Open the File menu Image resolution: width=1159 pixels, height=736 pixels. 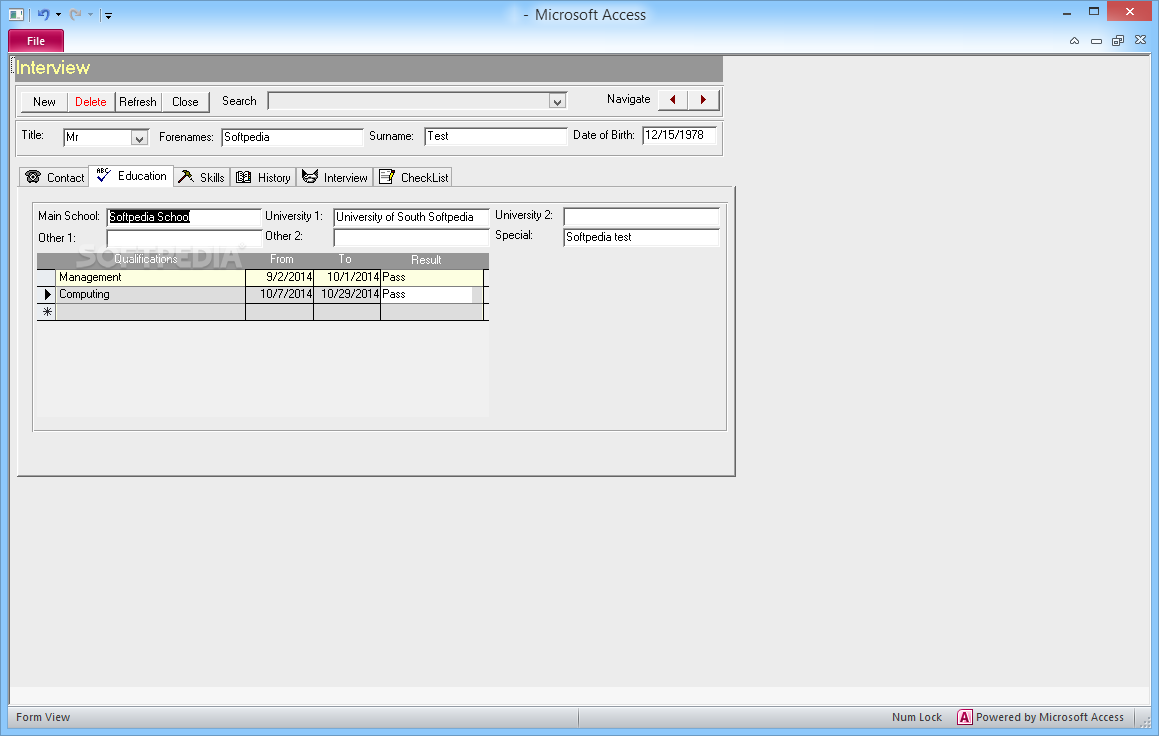(x=35, y=41)
